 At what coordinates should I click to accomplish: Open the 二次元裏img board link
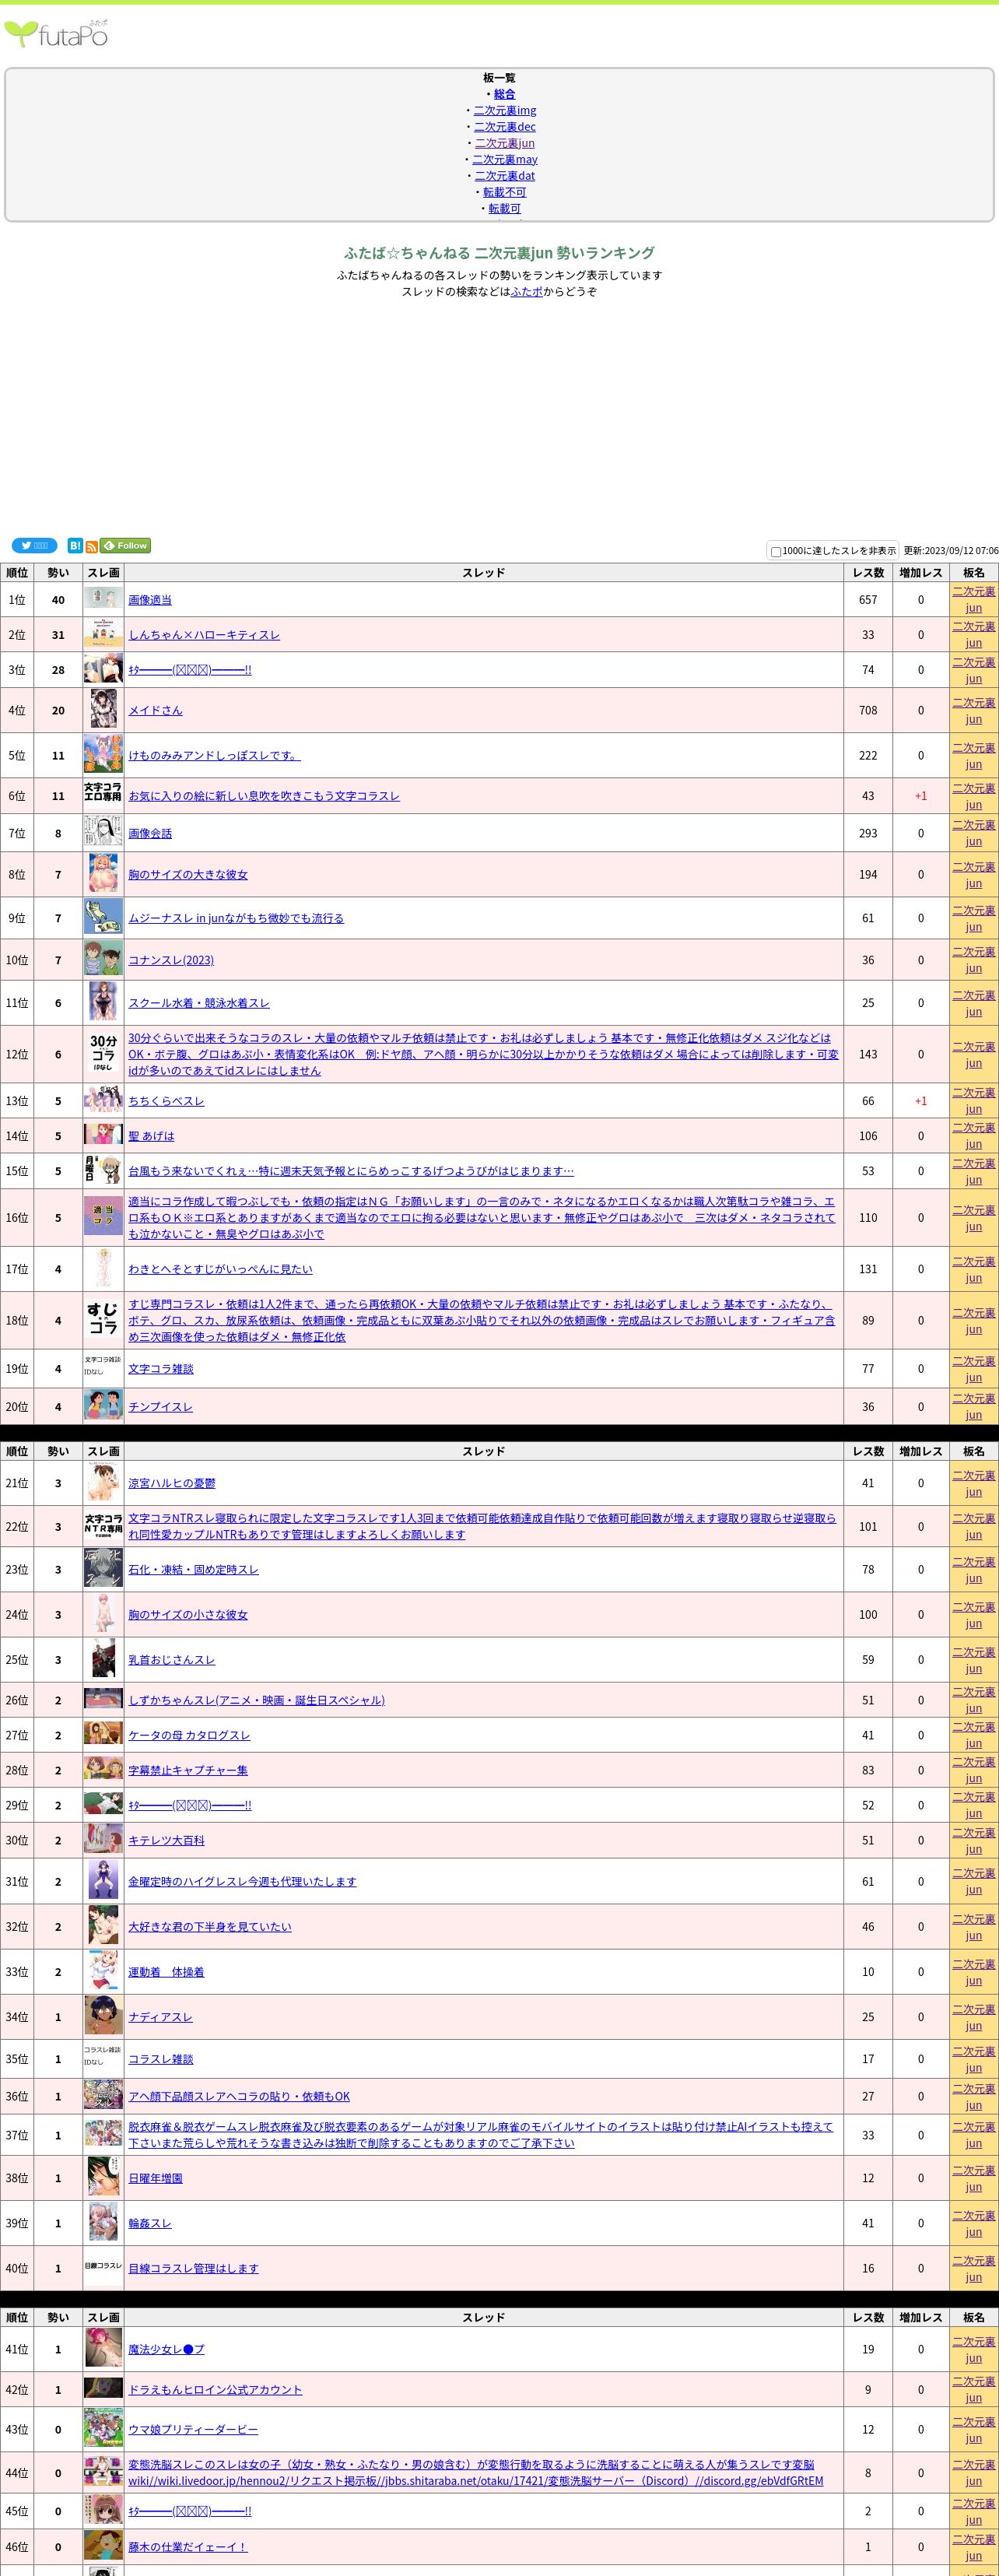pyautogui.click(x=505, y=110)
